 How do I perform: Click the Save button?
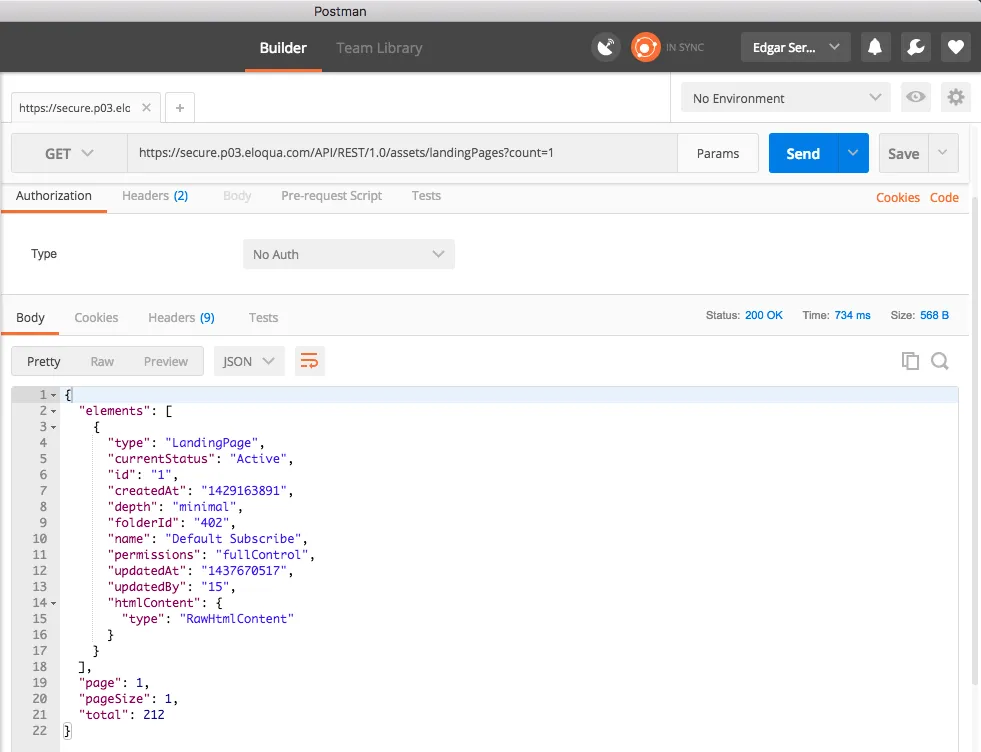coord(903,153)
